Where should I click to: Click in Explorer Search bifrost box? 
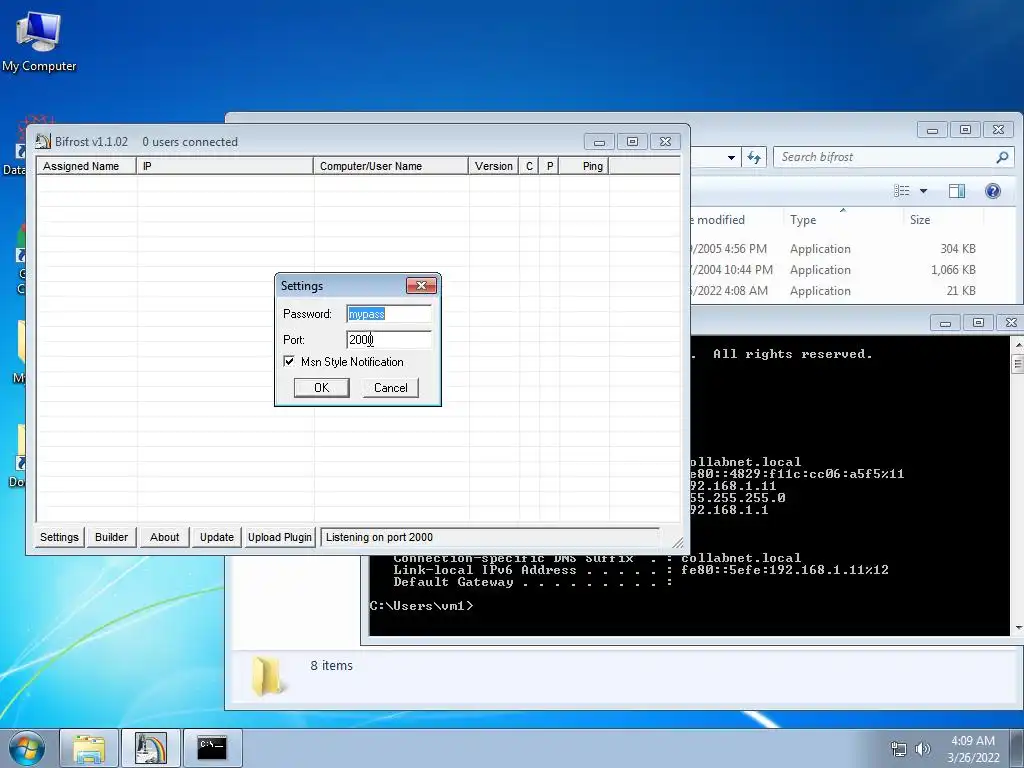point(885,157)
